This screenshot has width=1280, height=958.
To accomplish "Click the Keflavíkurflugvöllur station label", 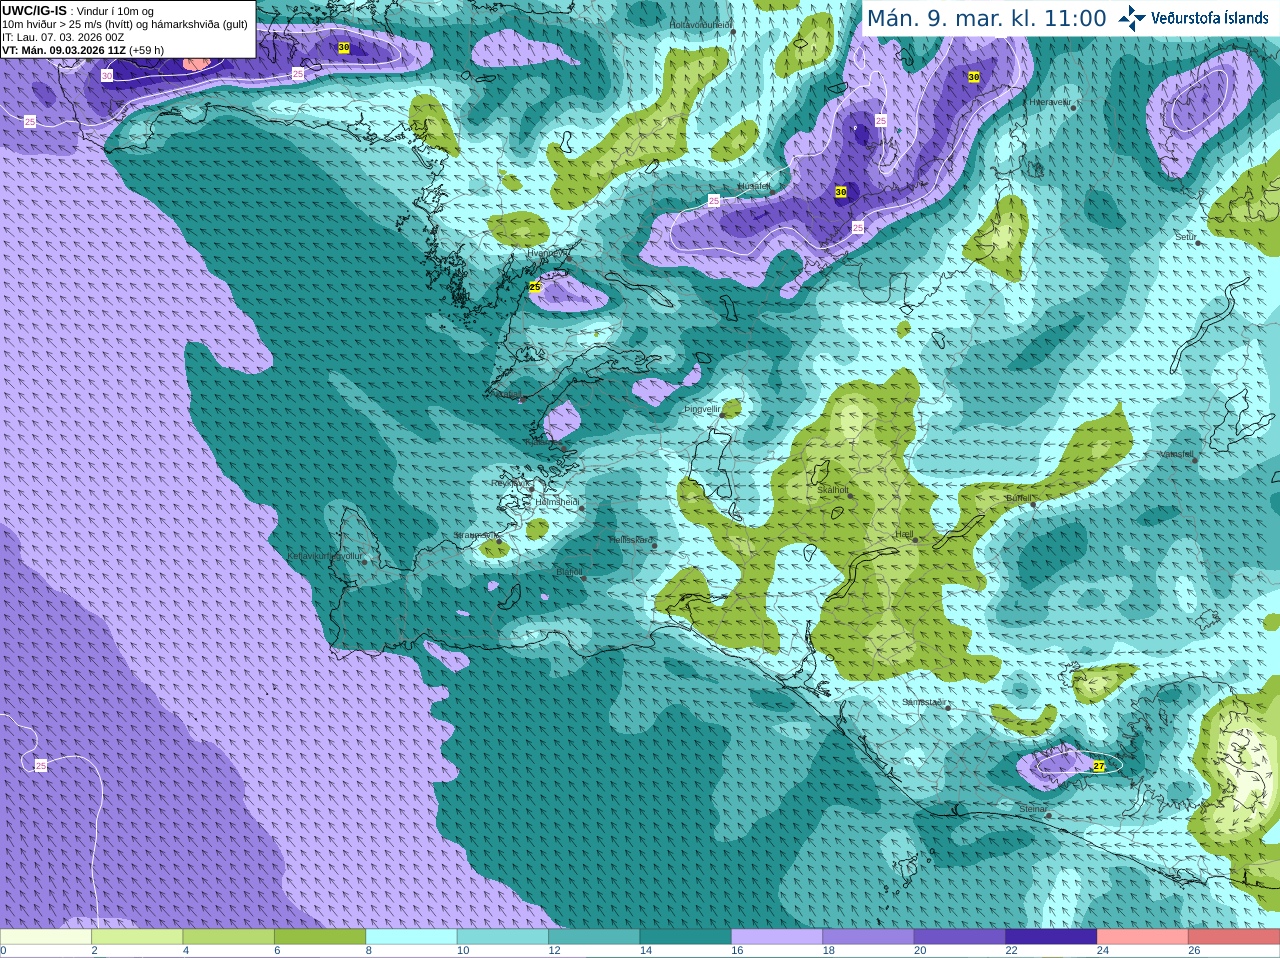I will (324, 555).
